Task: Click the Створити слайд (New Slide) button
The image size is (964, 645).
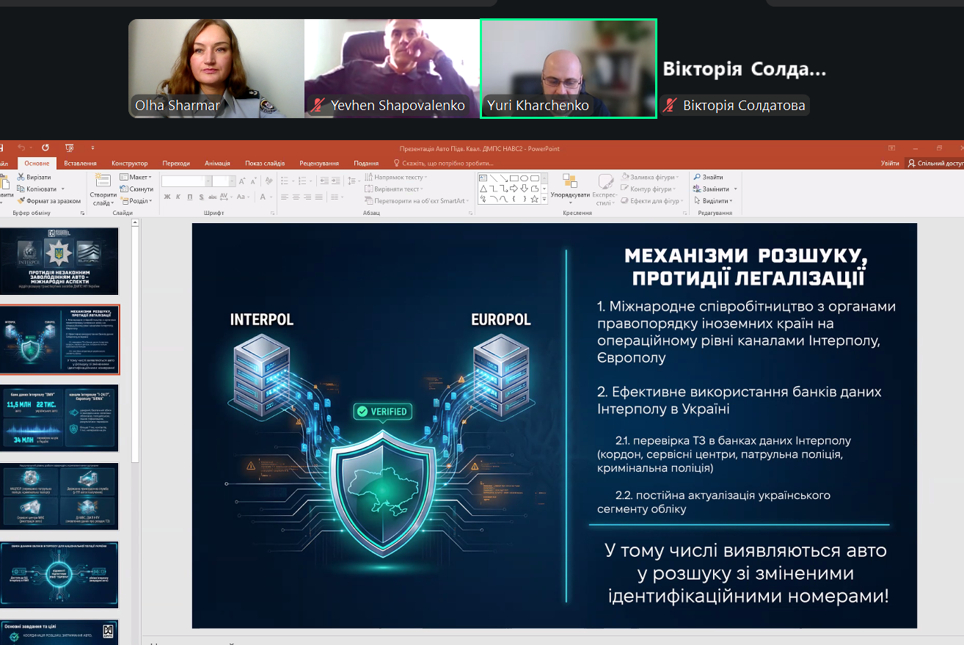Action: pos(103,189)
